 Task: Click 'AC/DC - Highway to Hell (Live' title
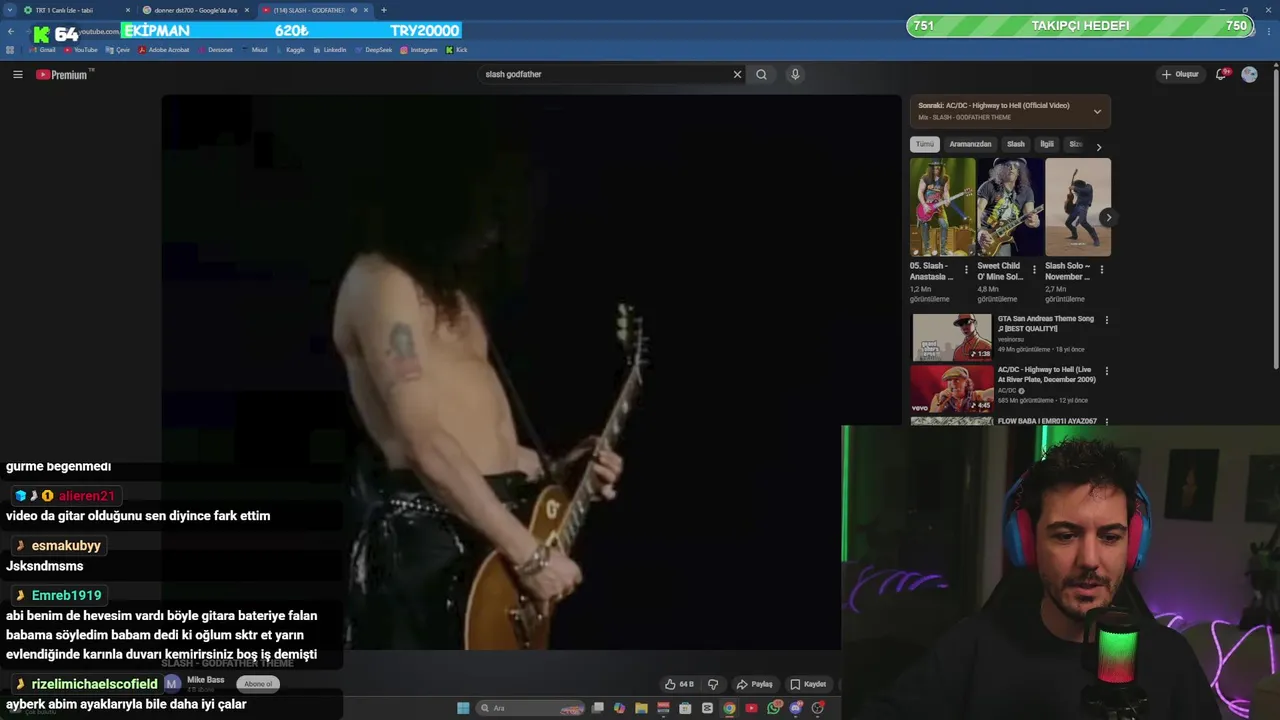click(1046, 375)
